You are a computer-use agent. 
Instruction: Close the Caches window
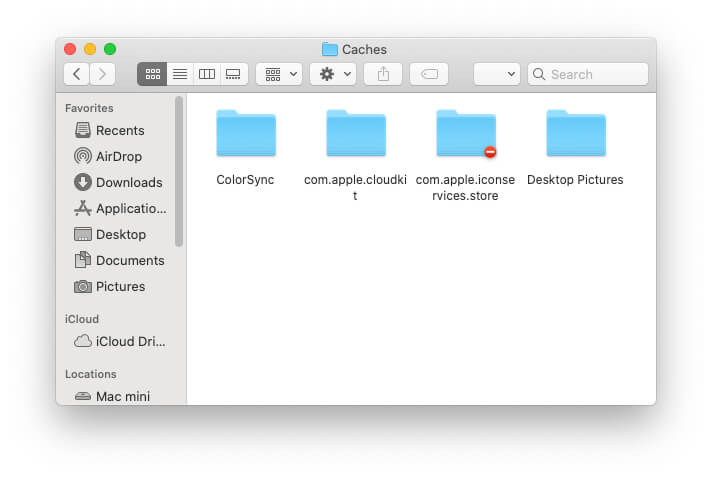[70, 49]
